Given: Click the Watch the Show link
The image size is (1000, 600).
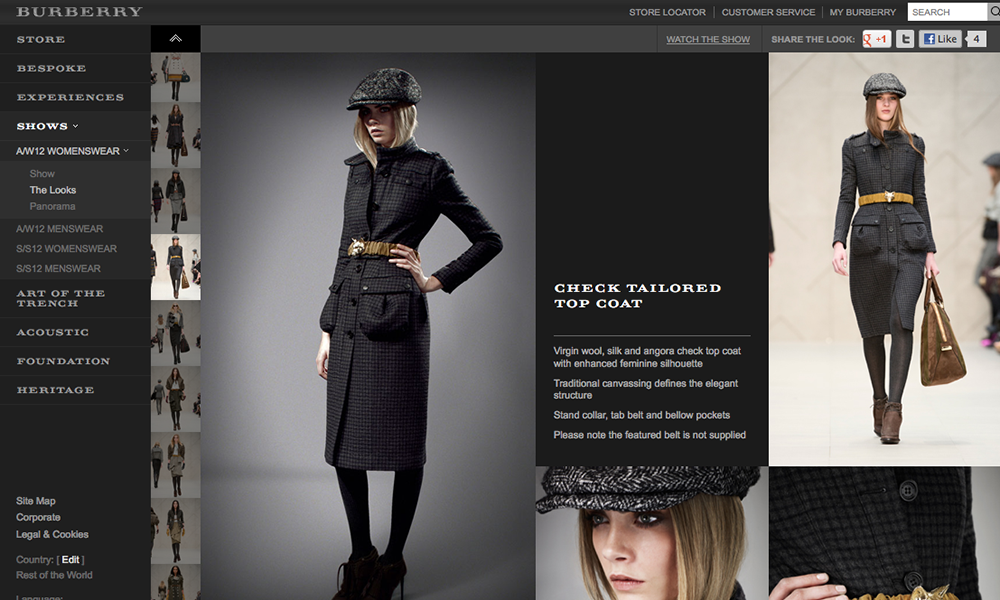Looking at the screenshot, I should (708, 40).
